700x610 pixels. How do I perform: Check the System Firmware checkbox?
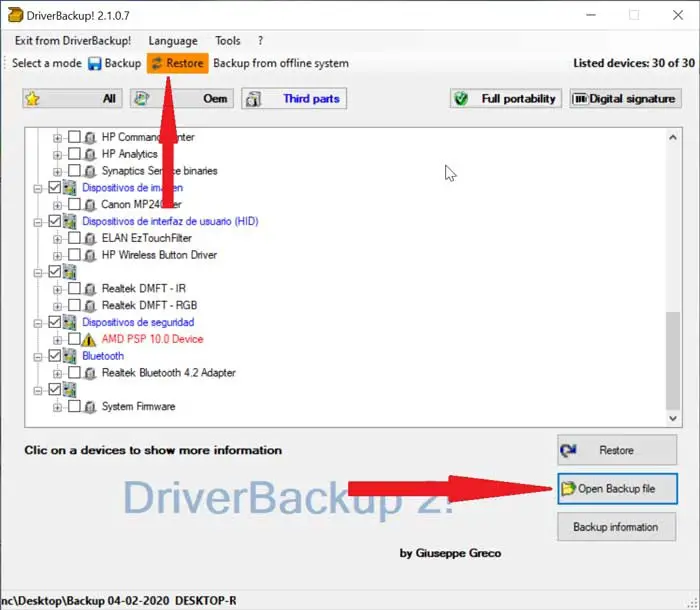click(74, 406)
